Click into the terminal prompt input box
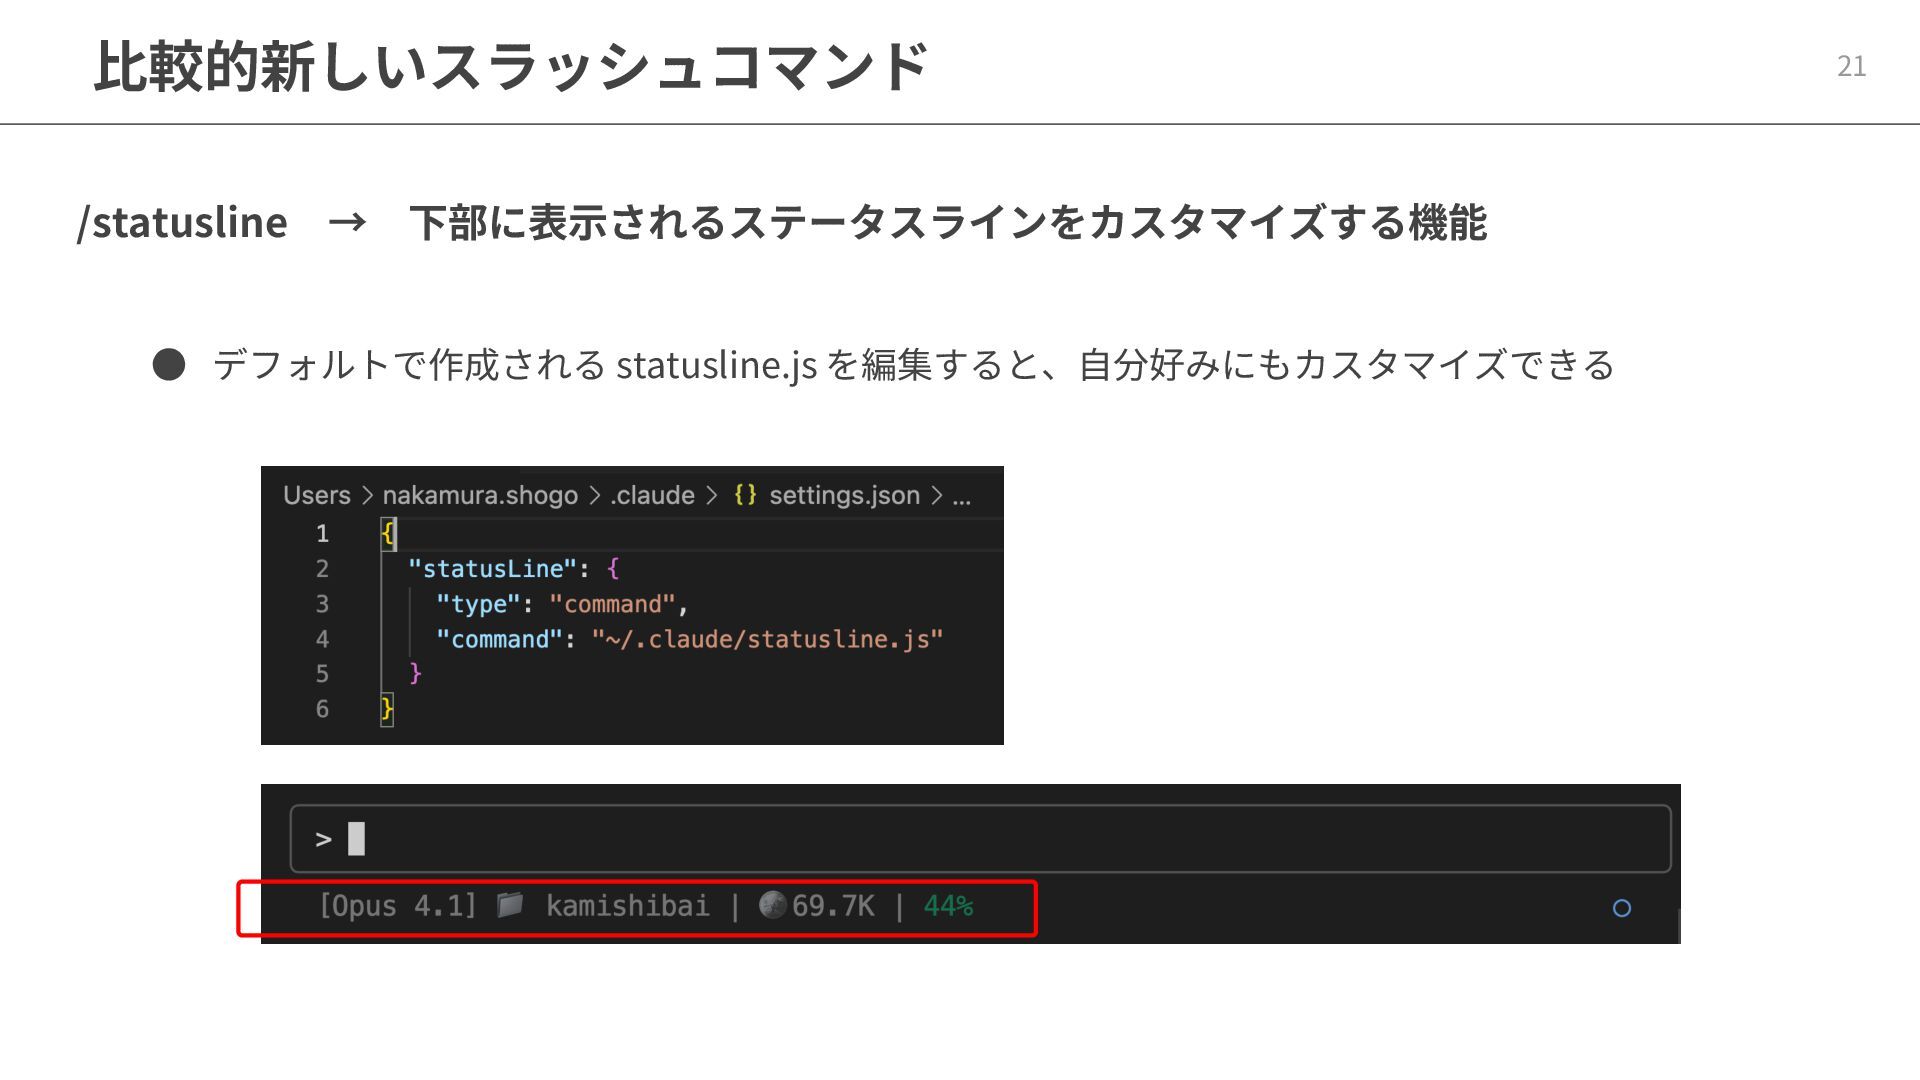1920x1080 pixels. (x=980, y=839)
